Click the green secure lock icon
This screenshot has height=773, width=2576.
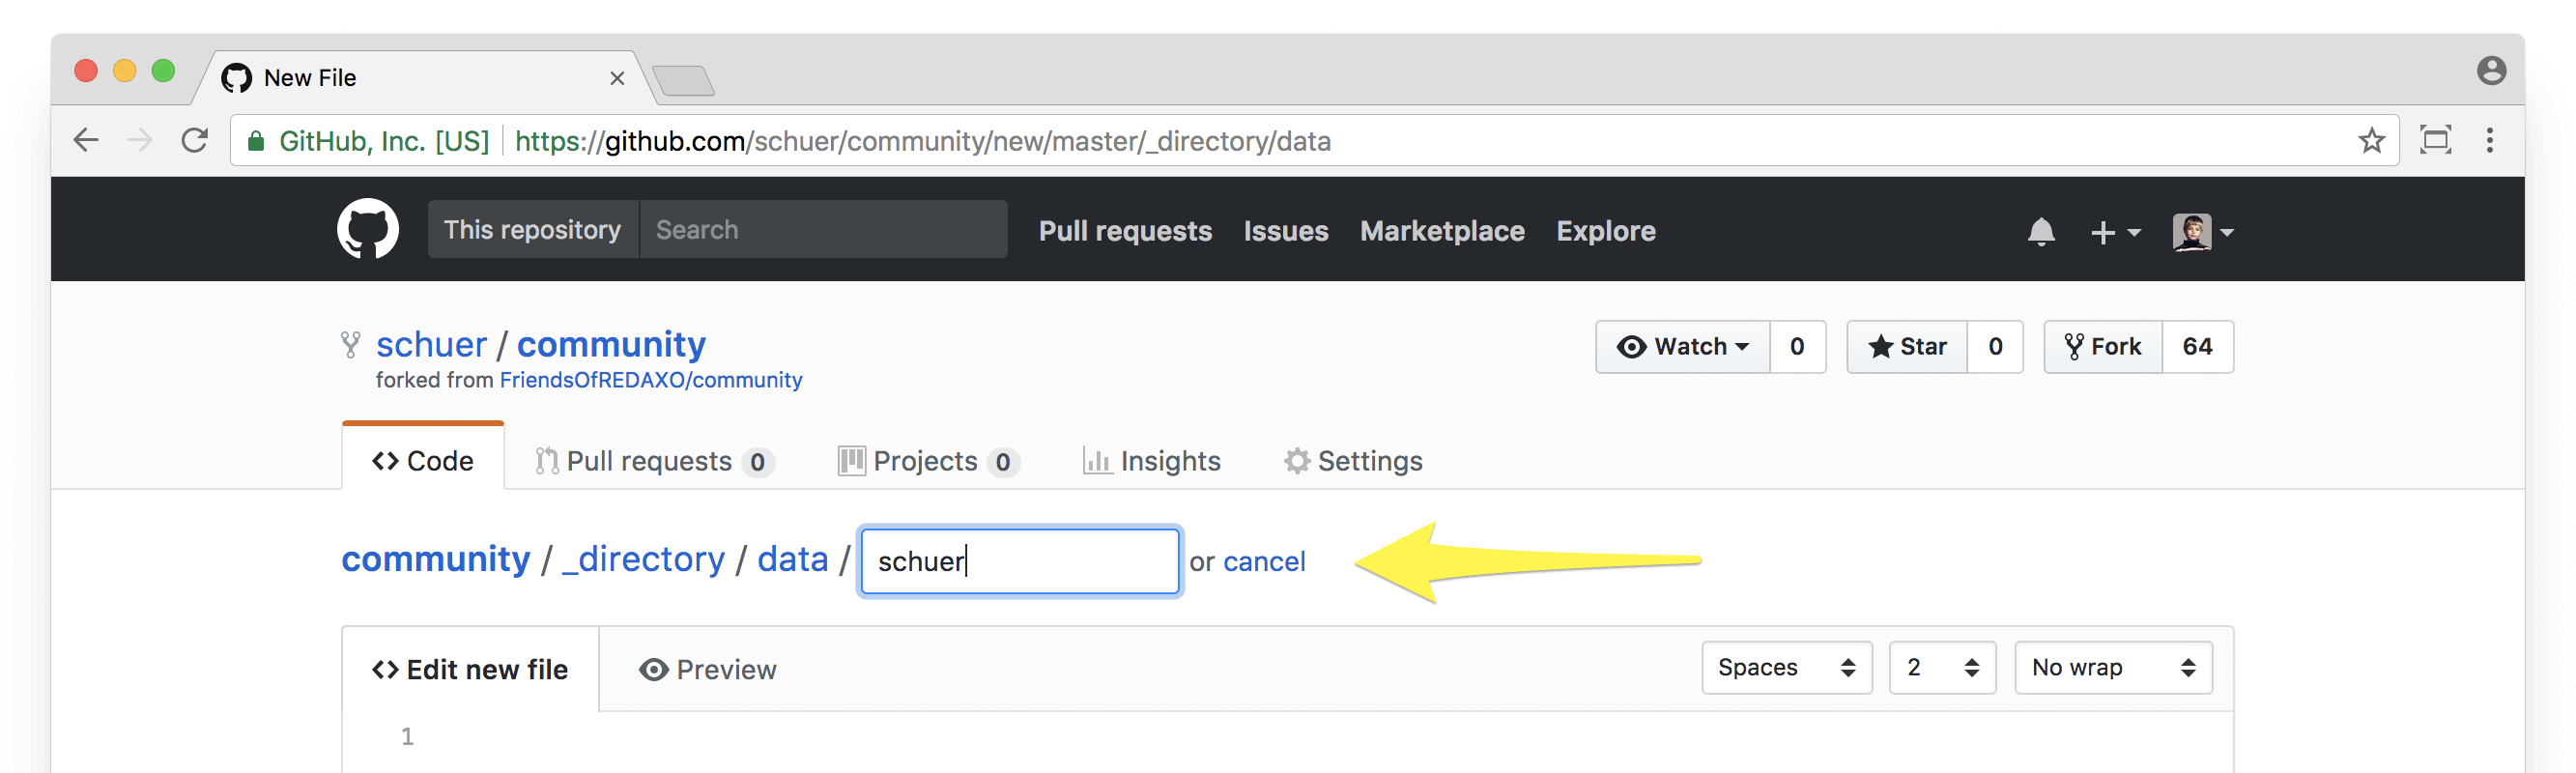pos(256,141)
